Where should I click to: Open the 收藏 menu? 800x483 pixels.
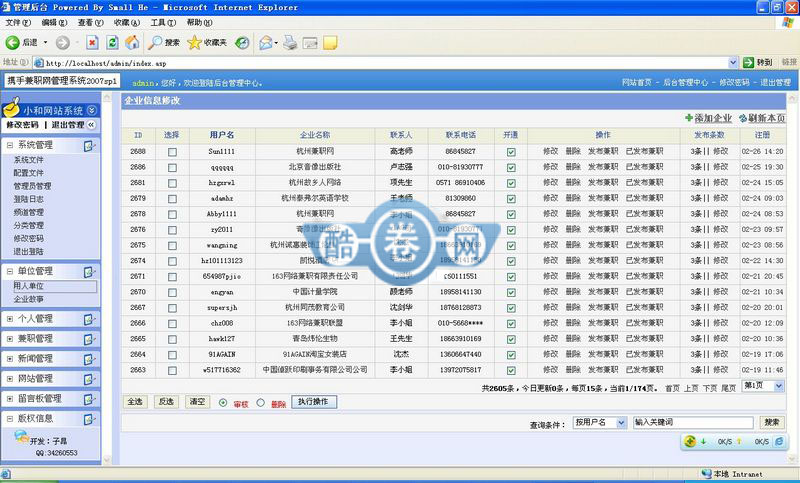(x=127, y=22)
